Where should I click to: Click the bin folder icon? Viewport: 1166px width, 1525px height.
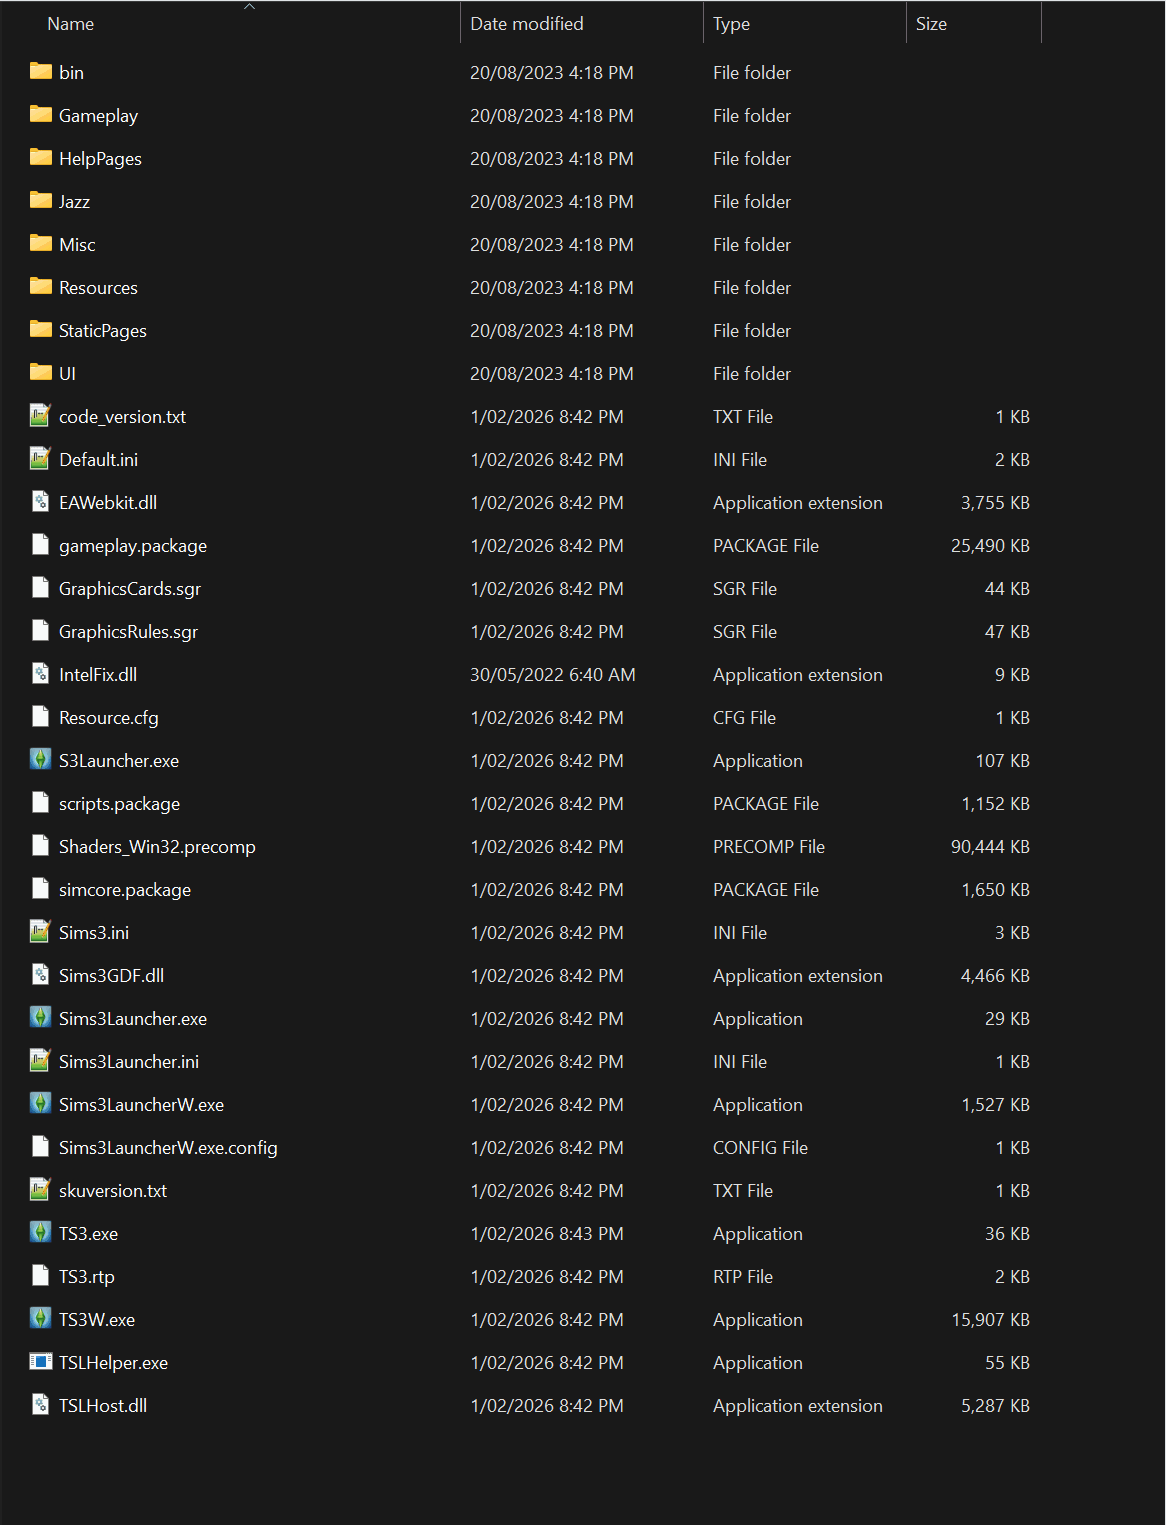click(x=40, y=72)
